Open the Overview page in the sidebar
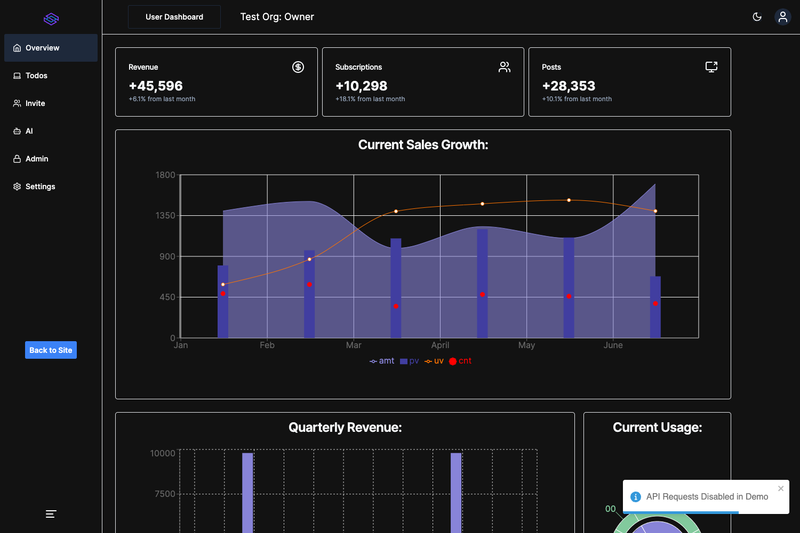This screenshot has width=800, height=533. click(51, 48)
